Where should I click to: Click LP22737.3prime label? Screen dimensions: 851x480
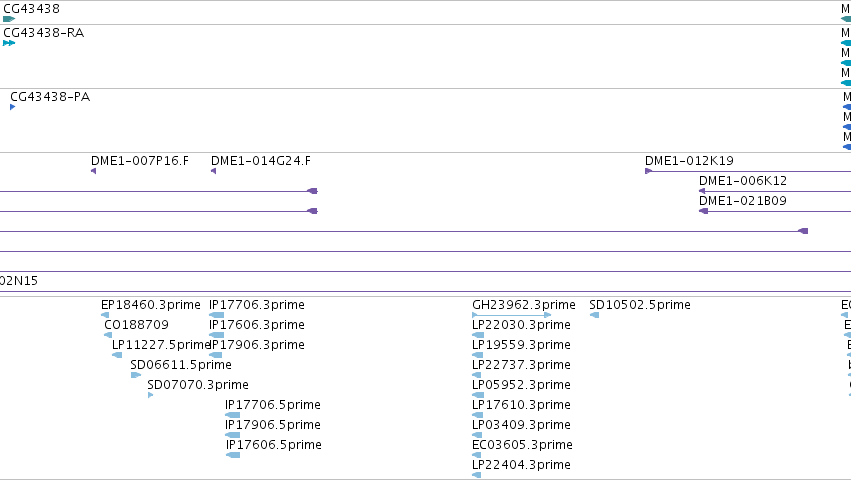(x=522, y=365)
